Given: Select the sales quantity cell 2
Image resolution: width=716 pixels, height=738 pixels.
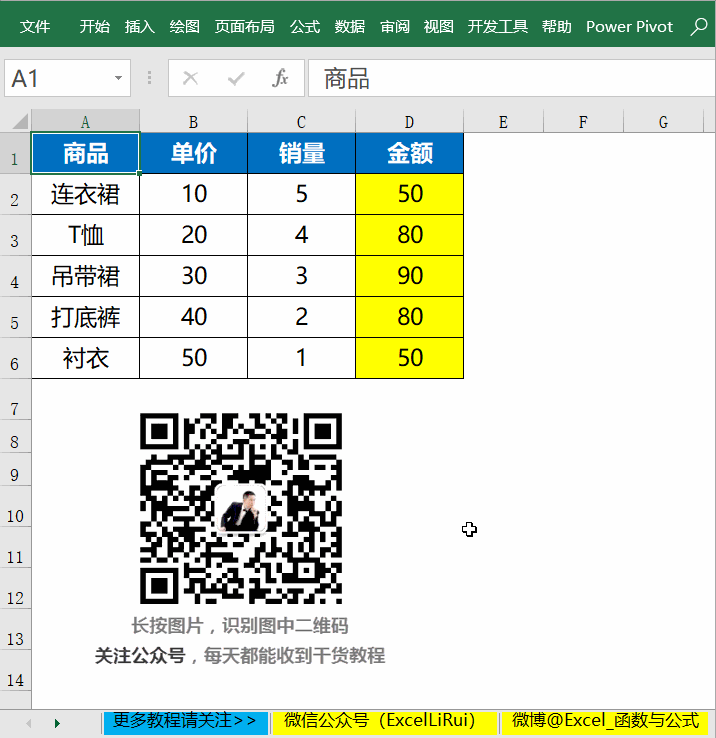Looking at the screenshot, I should click(301, 317).
